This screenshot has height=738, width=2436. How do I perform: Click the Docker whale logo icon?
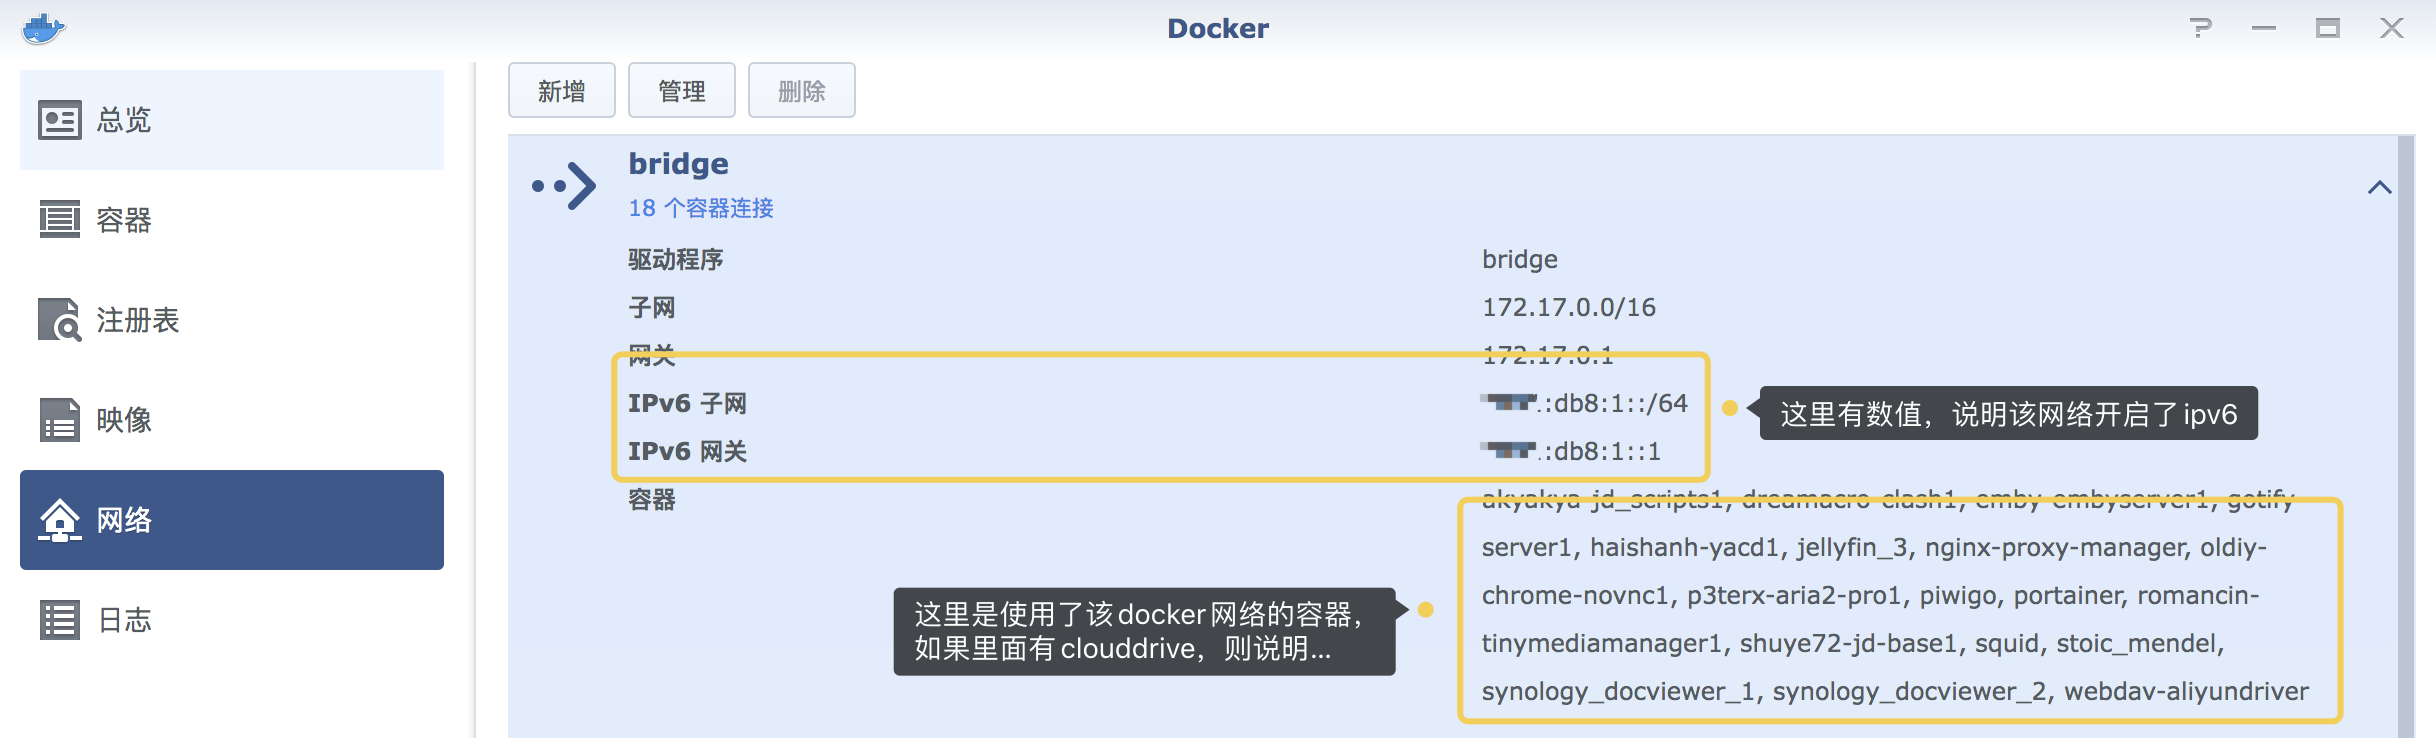pyautogui.click(x=43, y=28)
